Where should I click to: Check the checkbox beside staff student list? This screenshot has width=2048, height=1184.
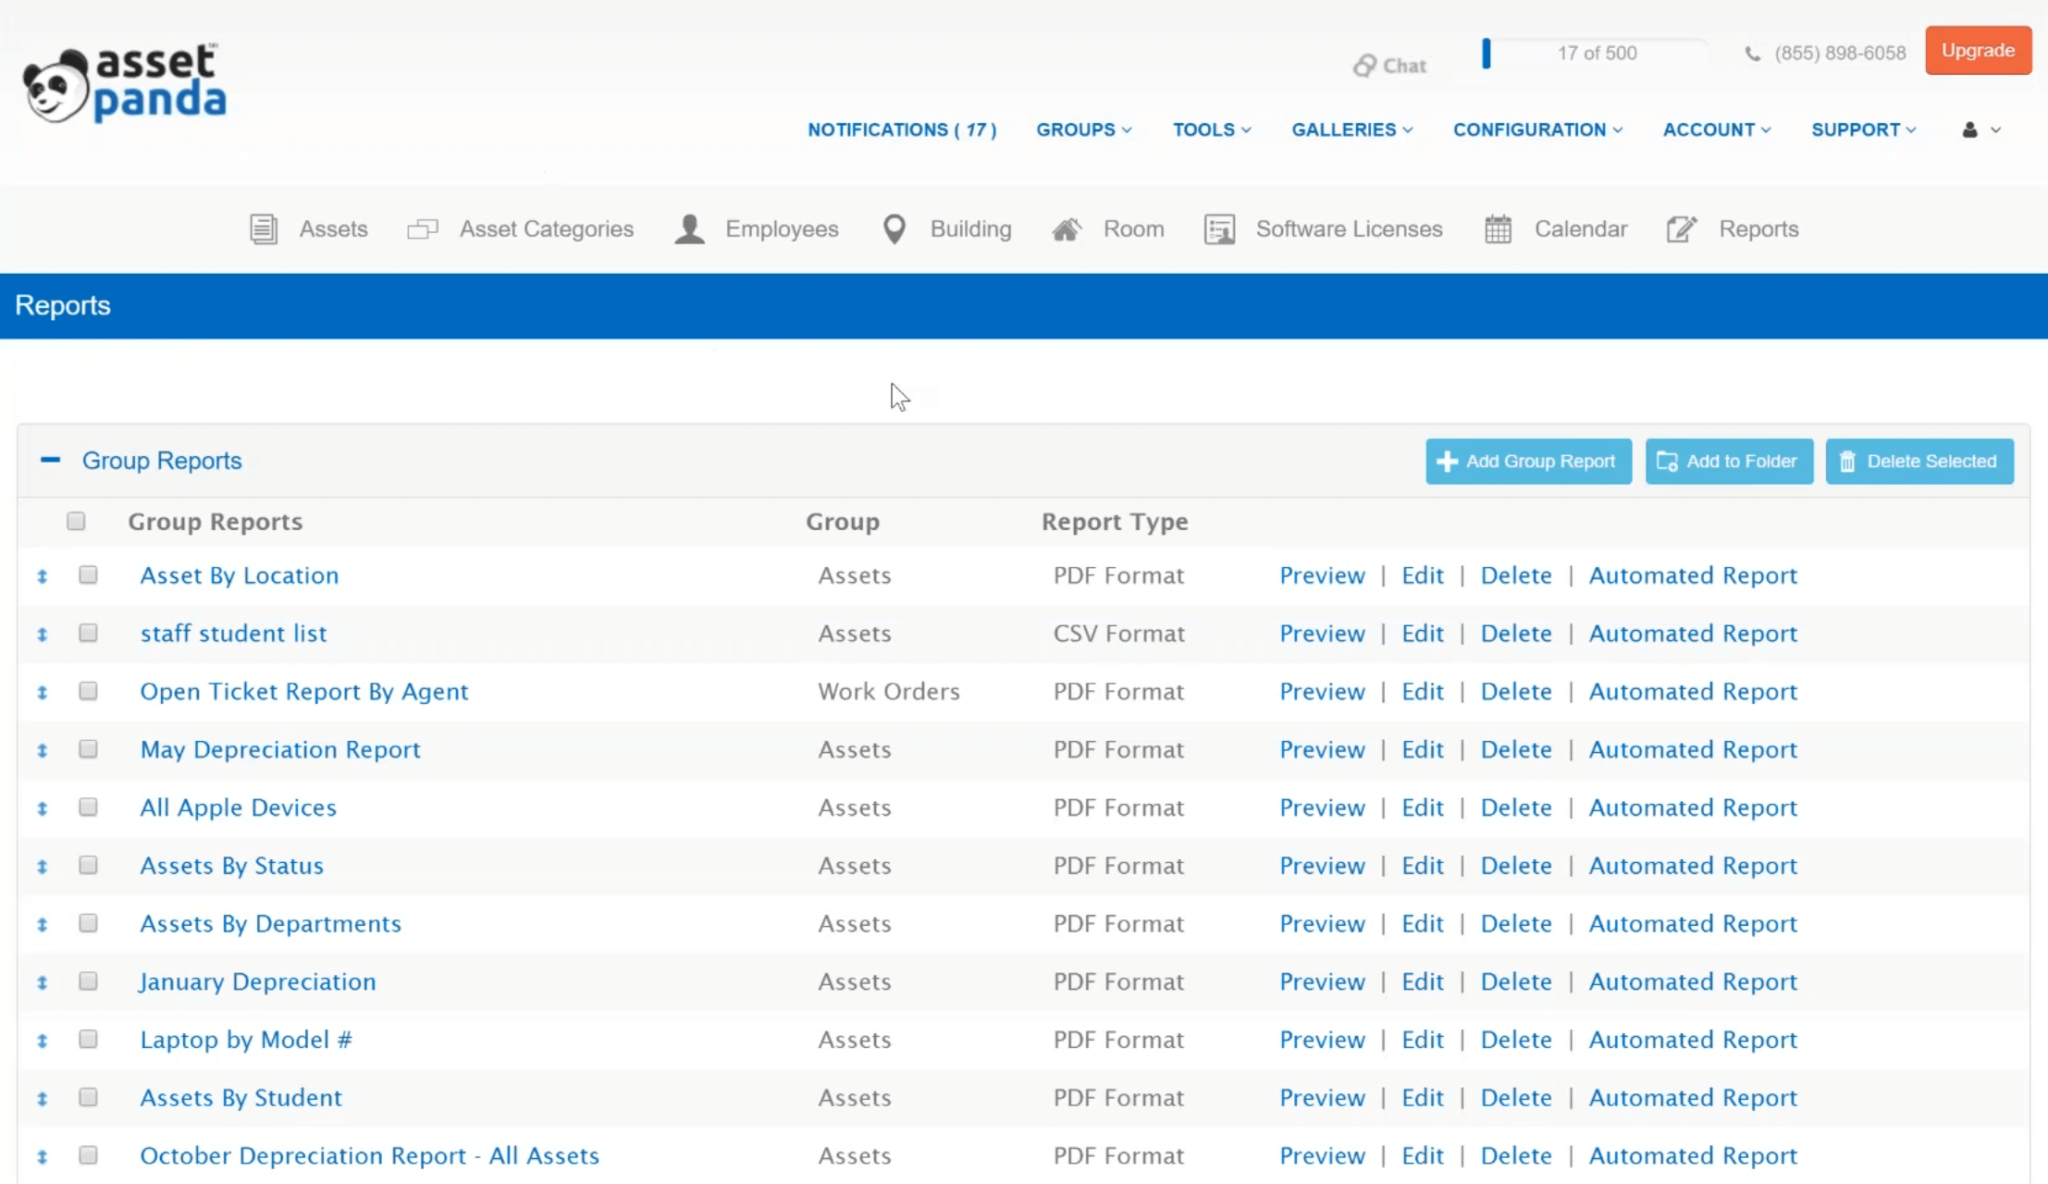[88, 633]
